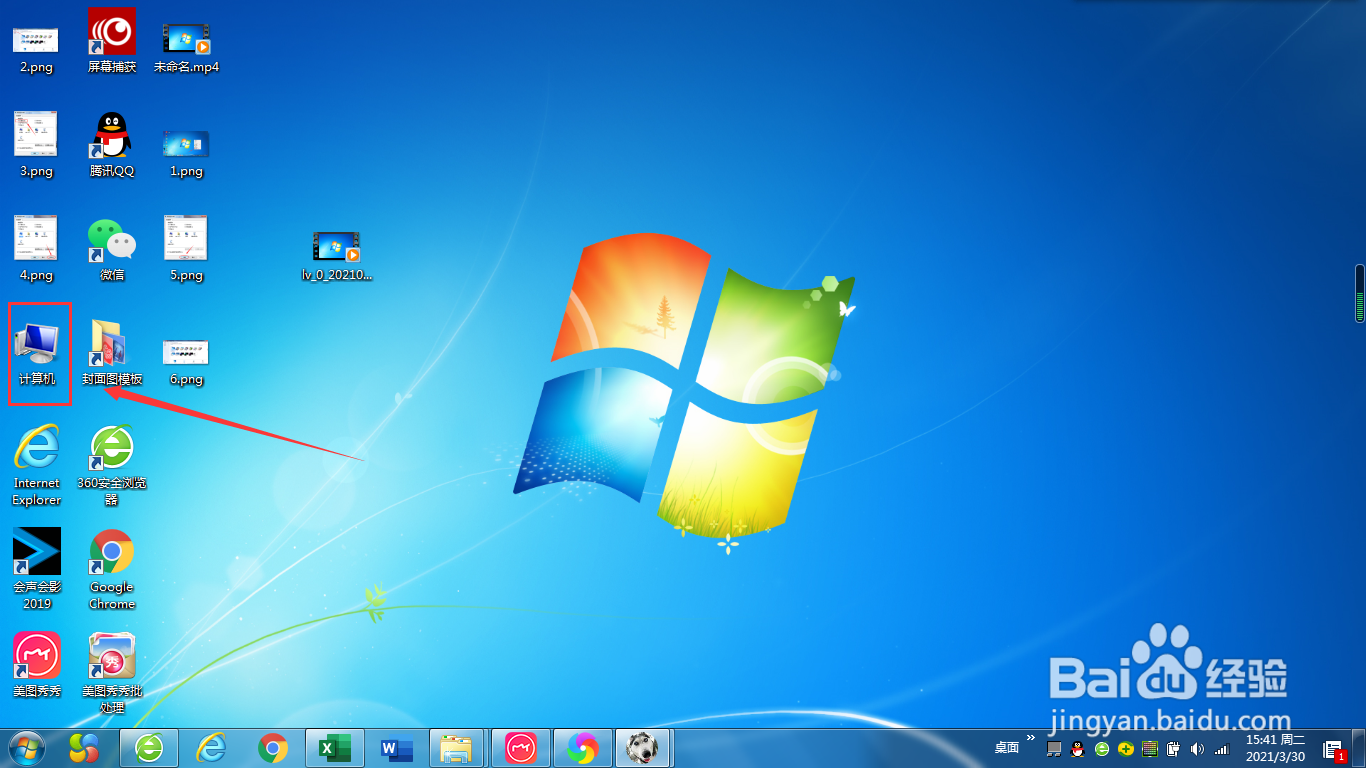Select the 屏幕捕获 shortcut icon
Image resolution: width=1366 pixels, height=768 pixels.
112,42
